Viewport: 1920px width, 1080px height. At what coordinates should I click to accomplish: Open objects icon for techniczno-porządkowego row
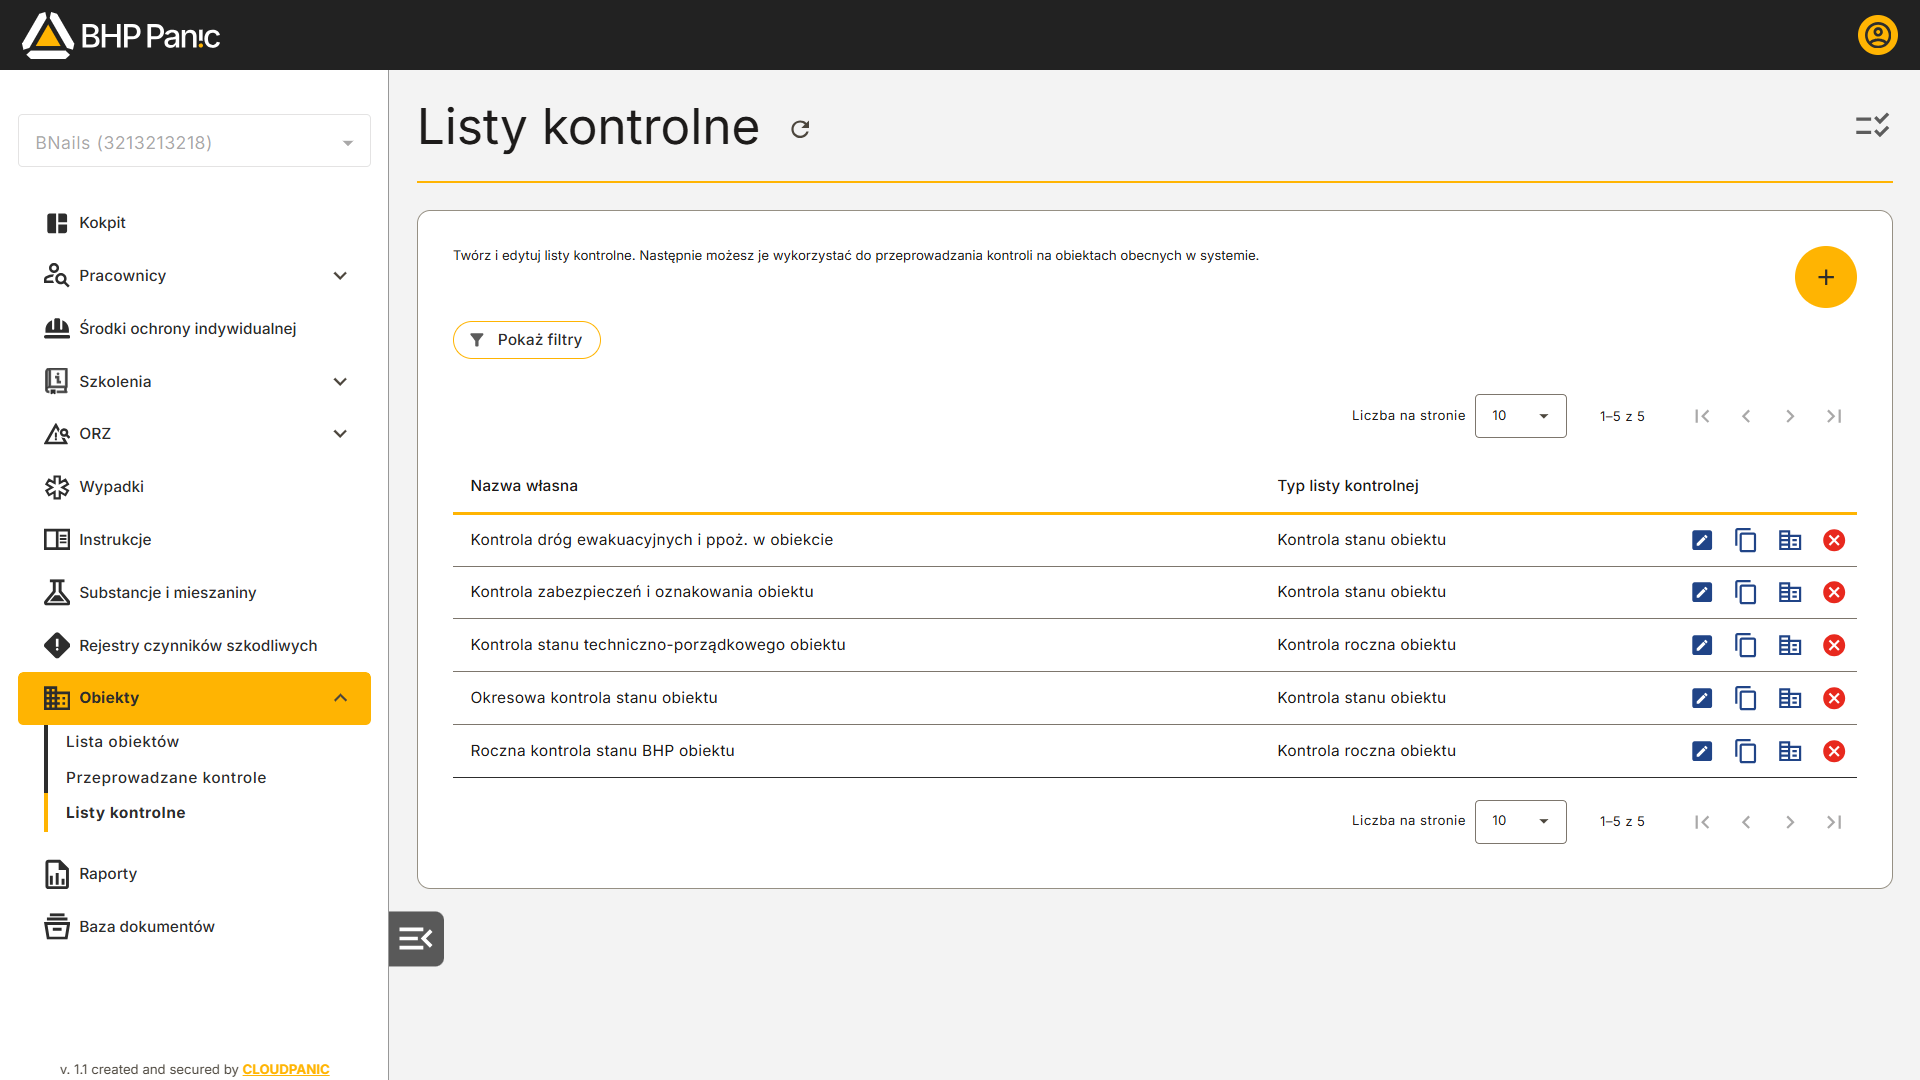(x=1790, y=645)
